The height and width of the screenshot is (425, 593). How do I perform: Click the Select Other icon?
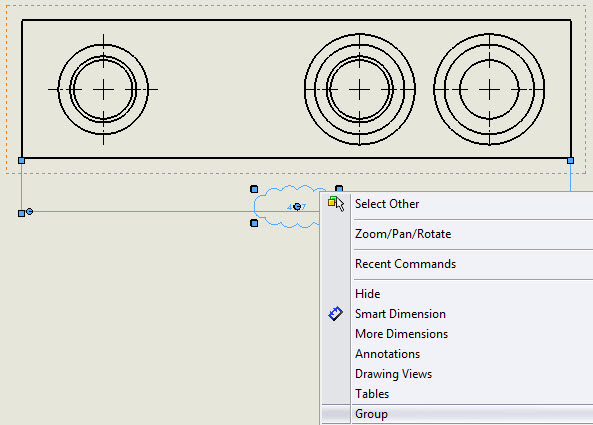[x=336, y=204]
